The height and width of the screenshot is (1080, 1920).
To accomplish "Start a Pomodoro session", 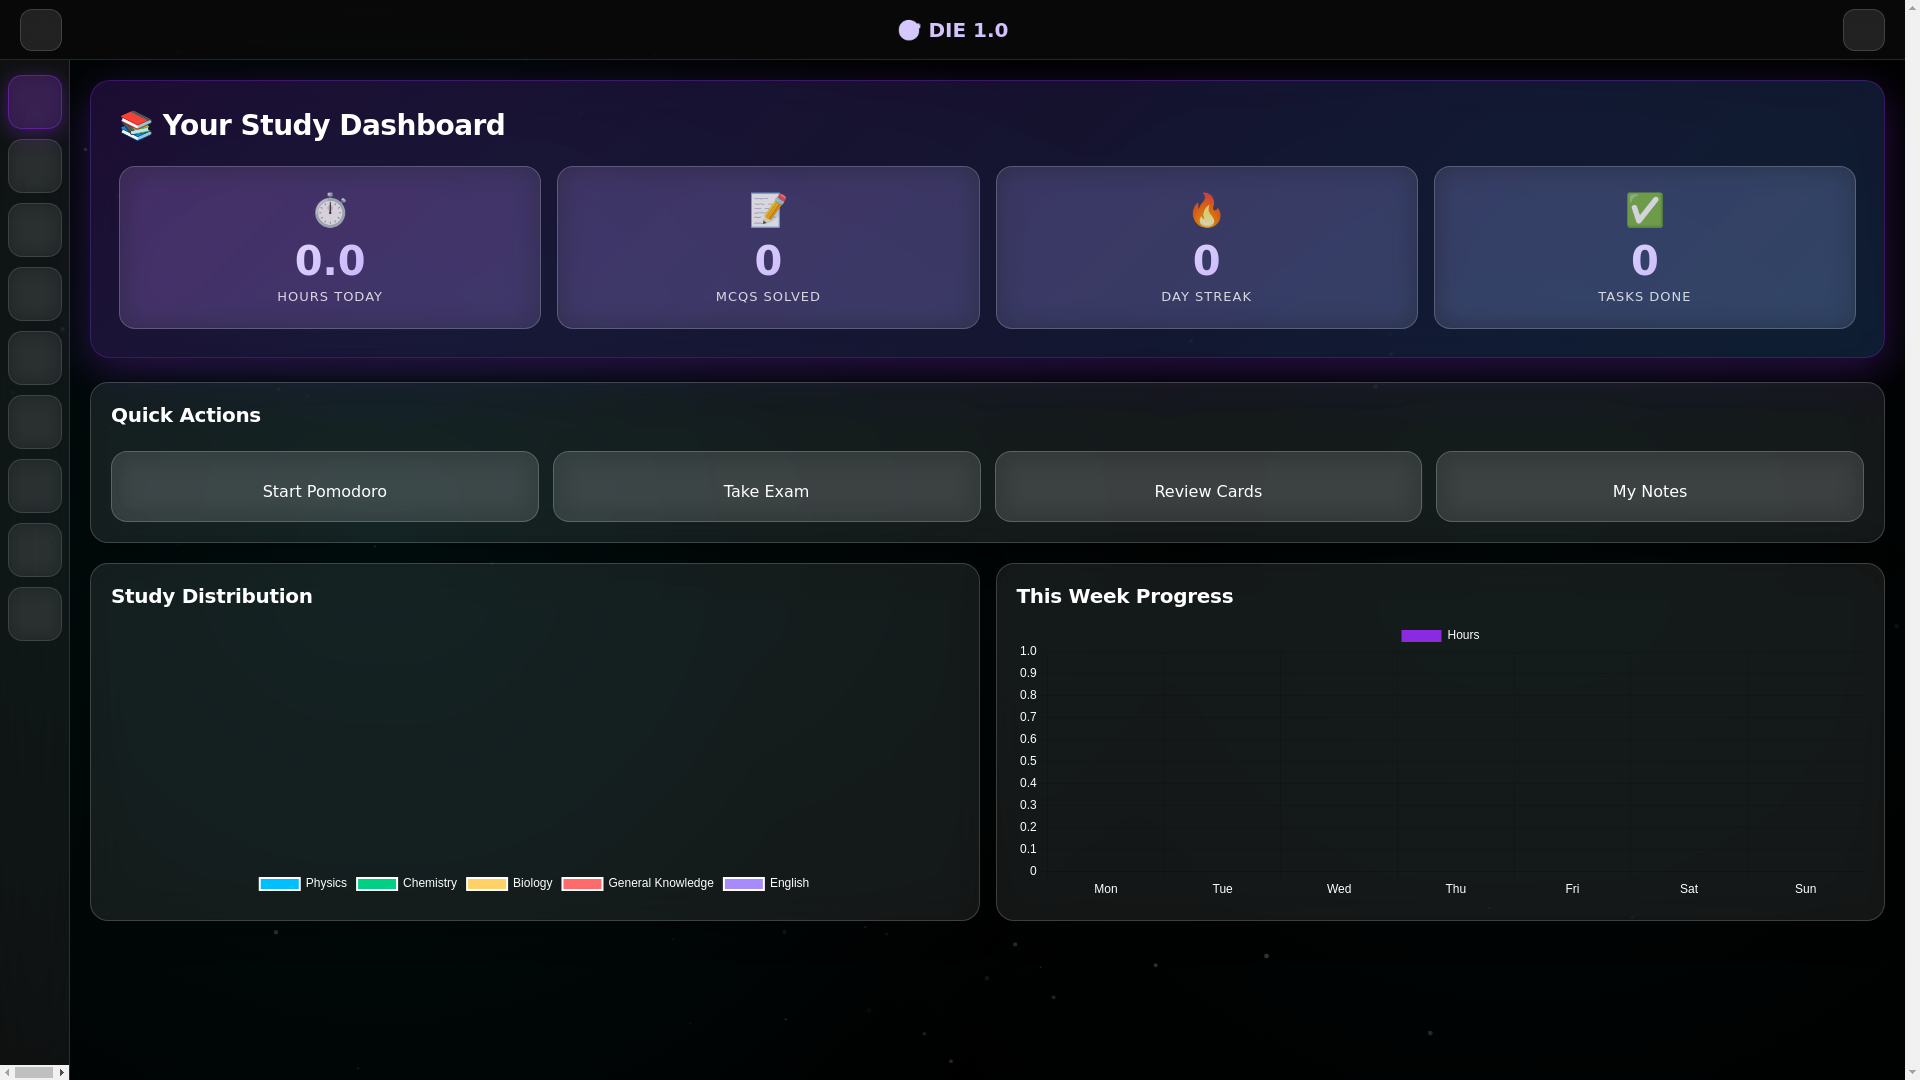I will [325, 487].
